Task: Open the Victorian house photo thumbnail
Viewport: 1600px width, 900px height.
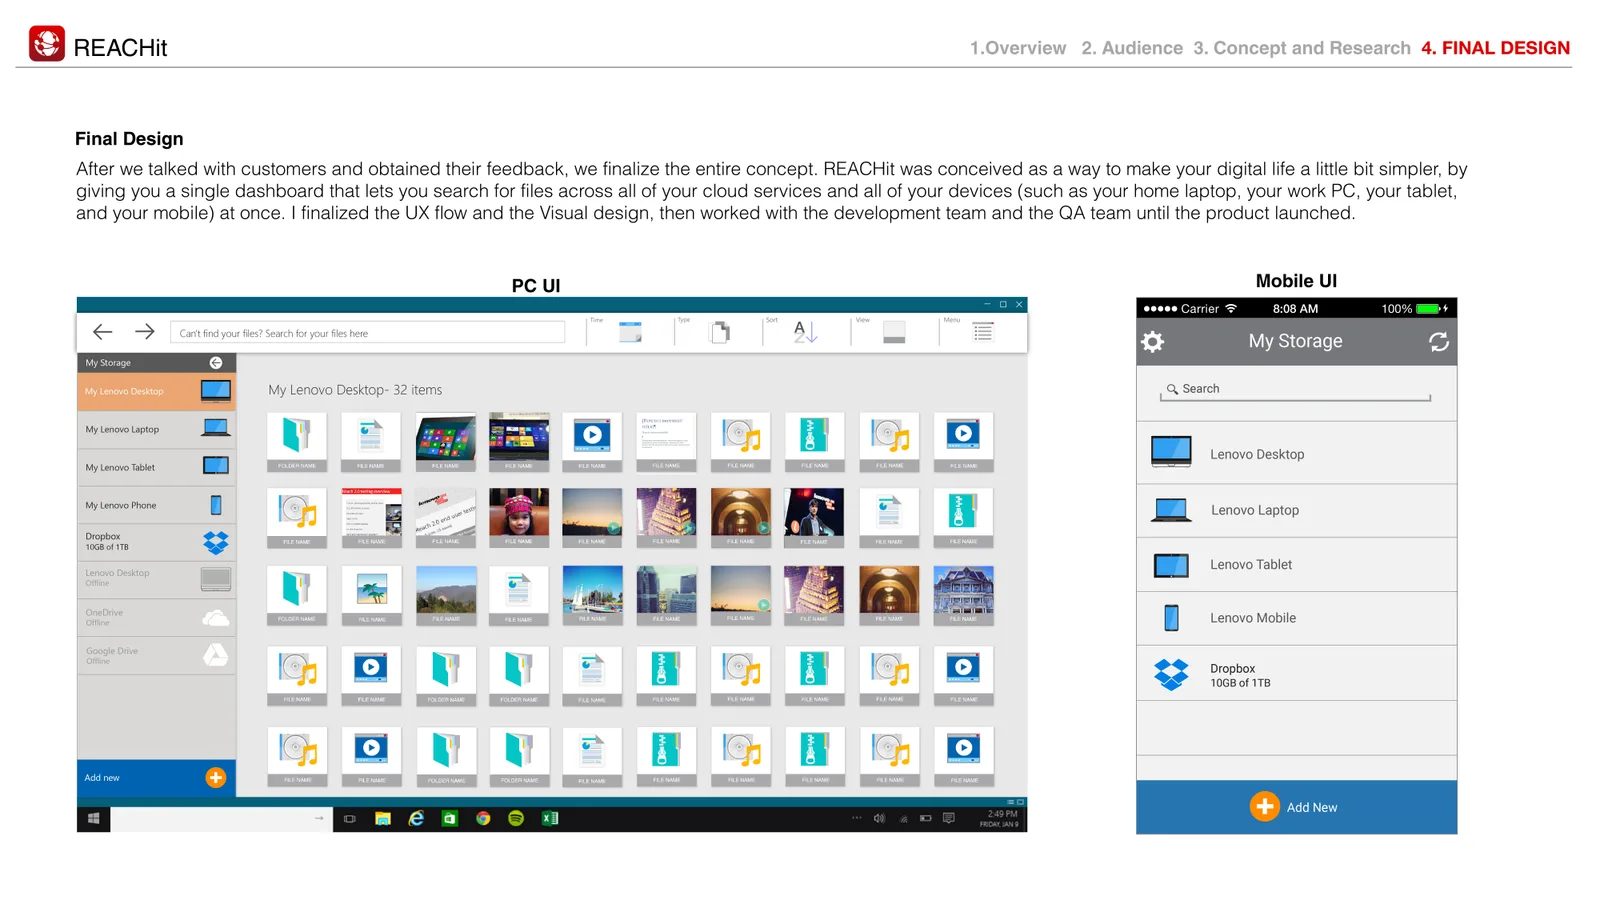Action: pos(963,596)
